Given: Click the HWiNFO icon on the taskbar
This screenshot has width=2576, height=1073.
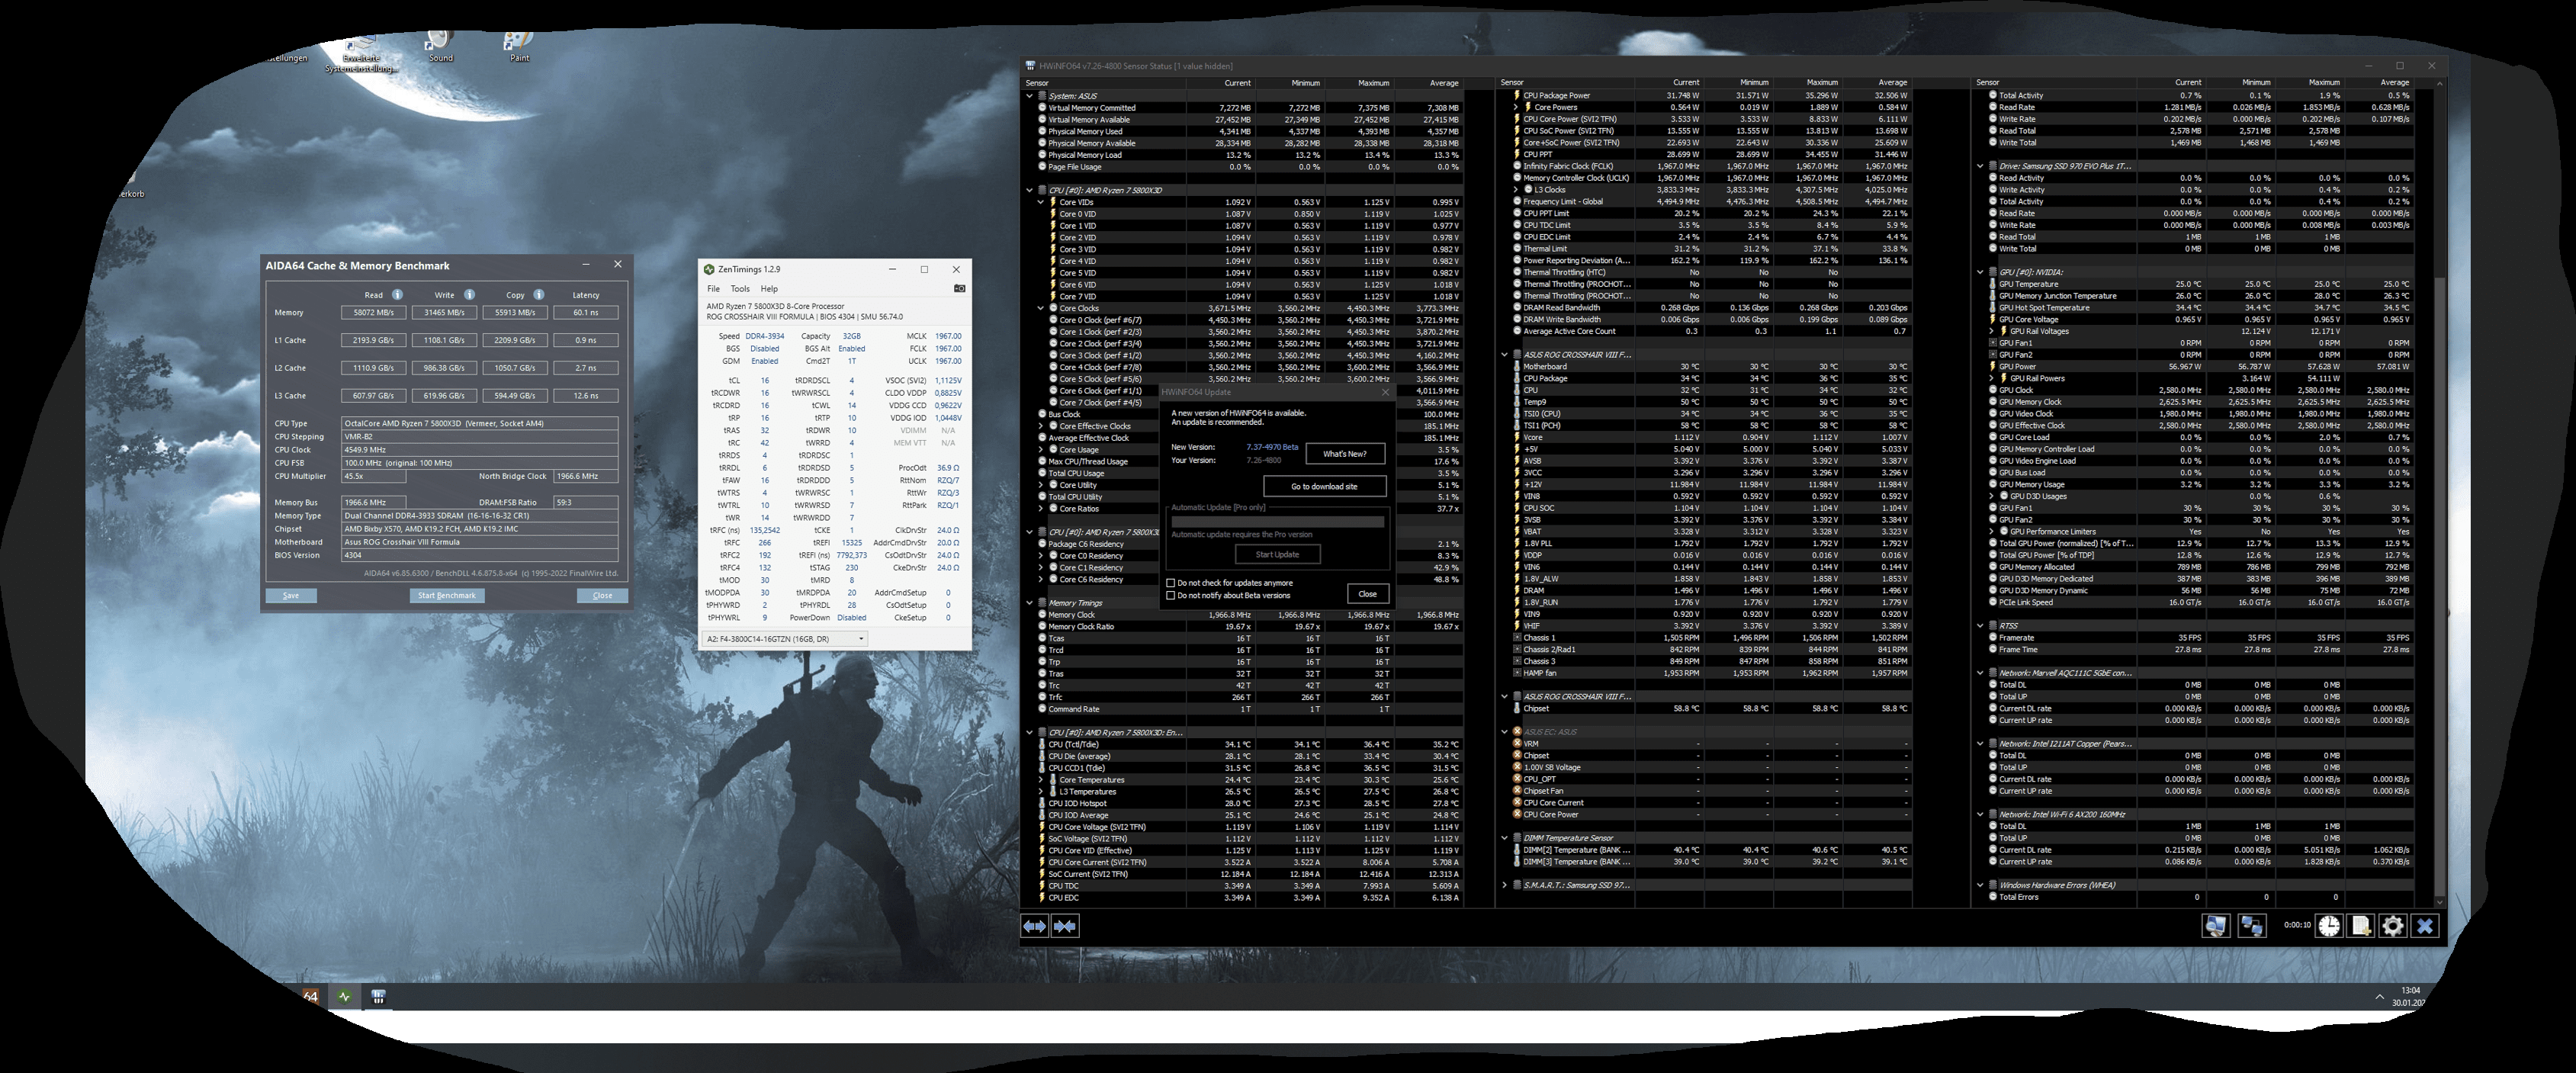Looking at the screenshot, I should click(378, 997).
